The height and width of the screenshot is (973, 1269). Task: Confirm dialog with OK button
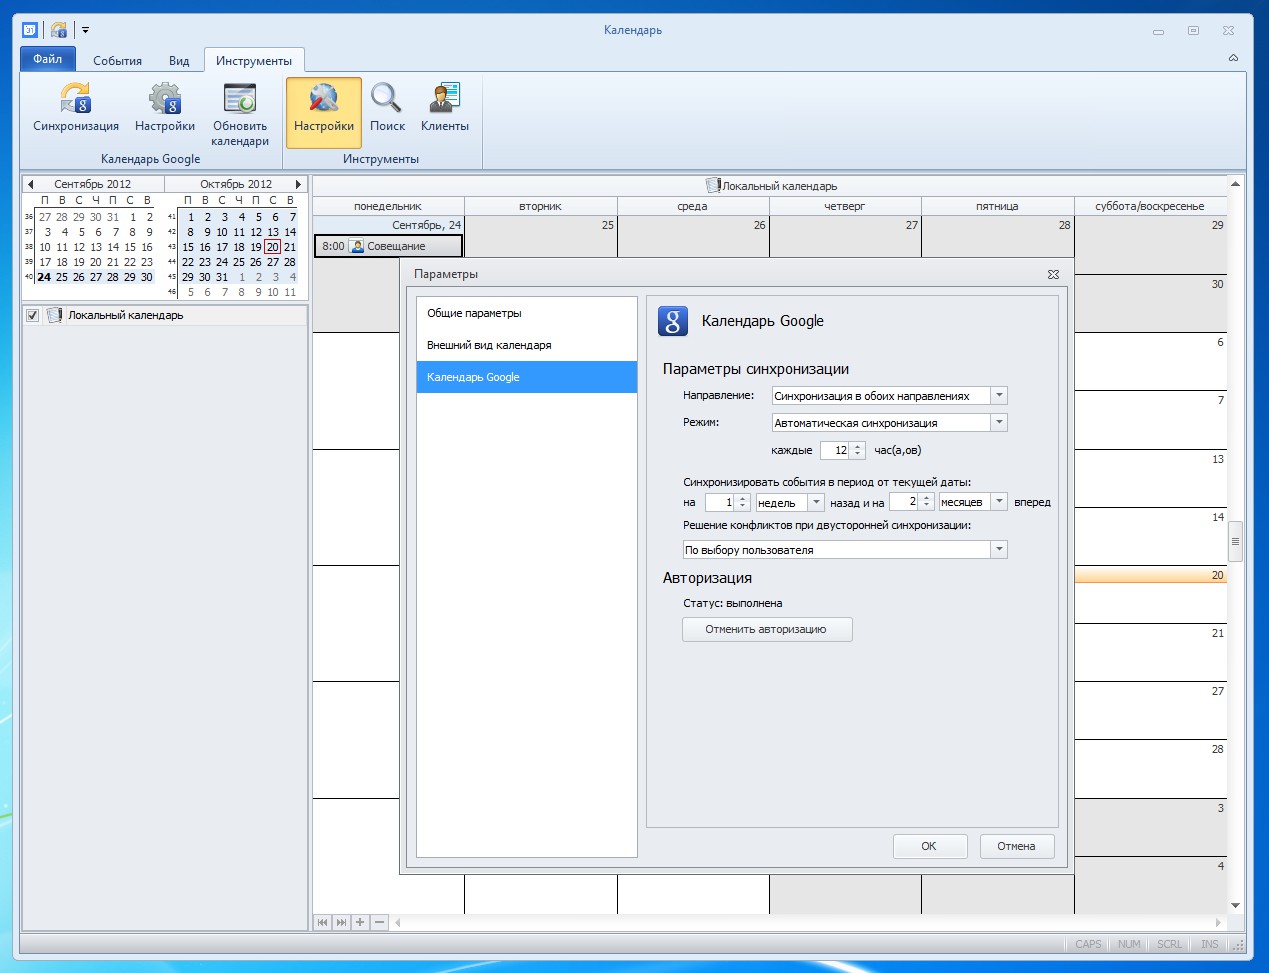[929, 846]
